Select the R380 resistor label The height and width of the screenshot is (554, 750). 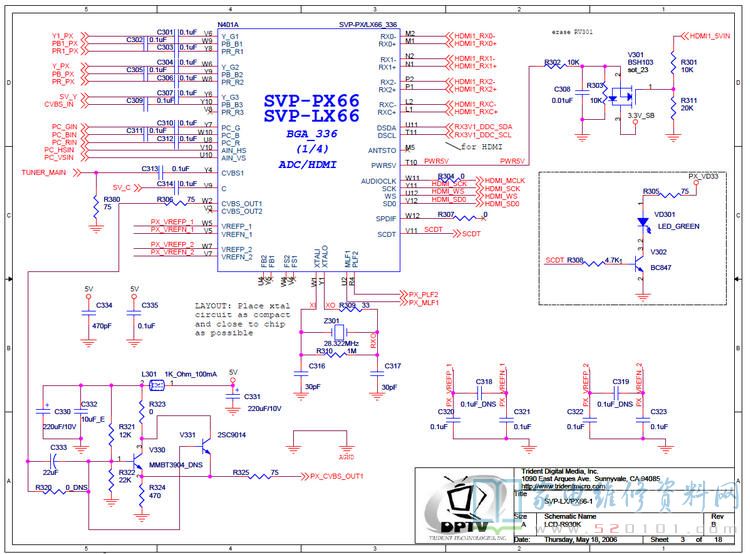[111, 199]
